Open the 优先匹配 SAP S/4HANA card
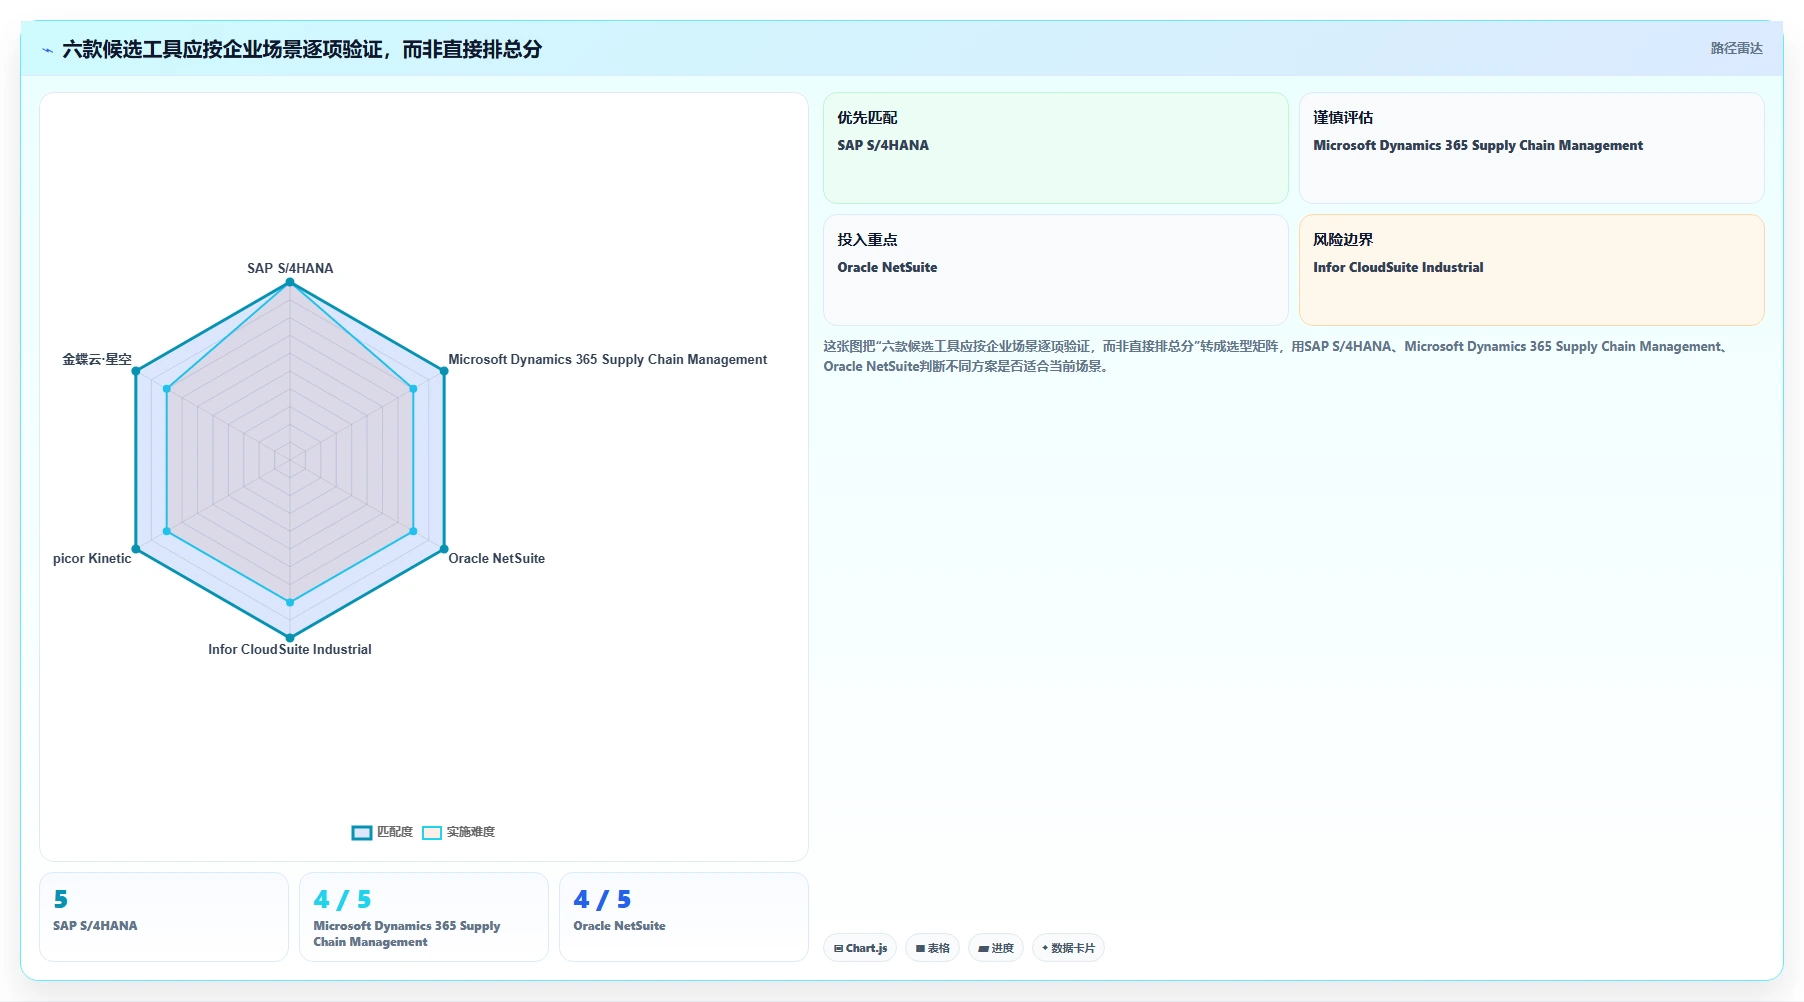 [x=1056, y=148]
